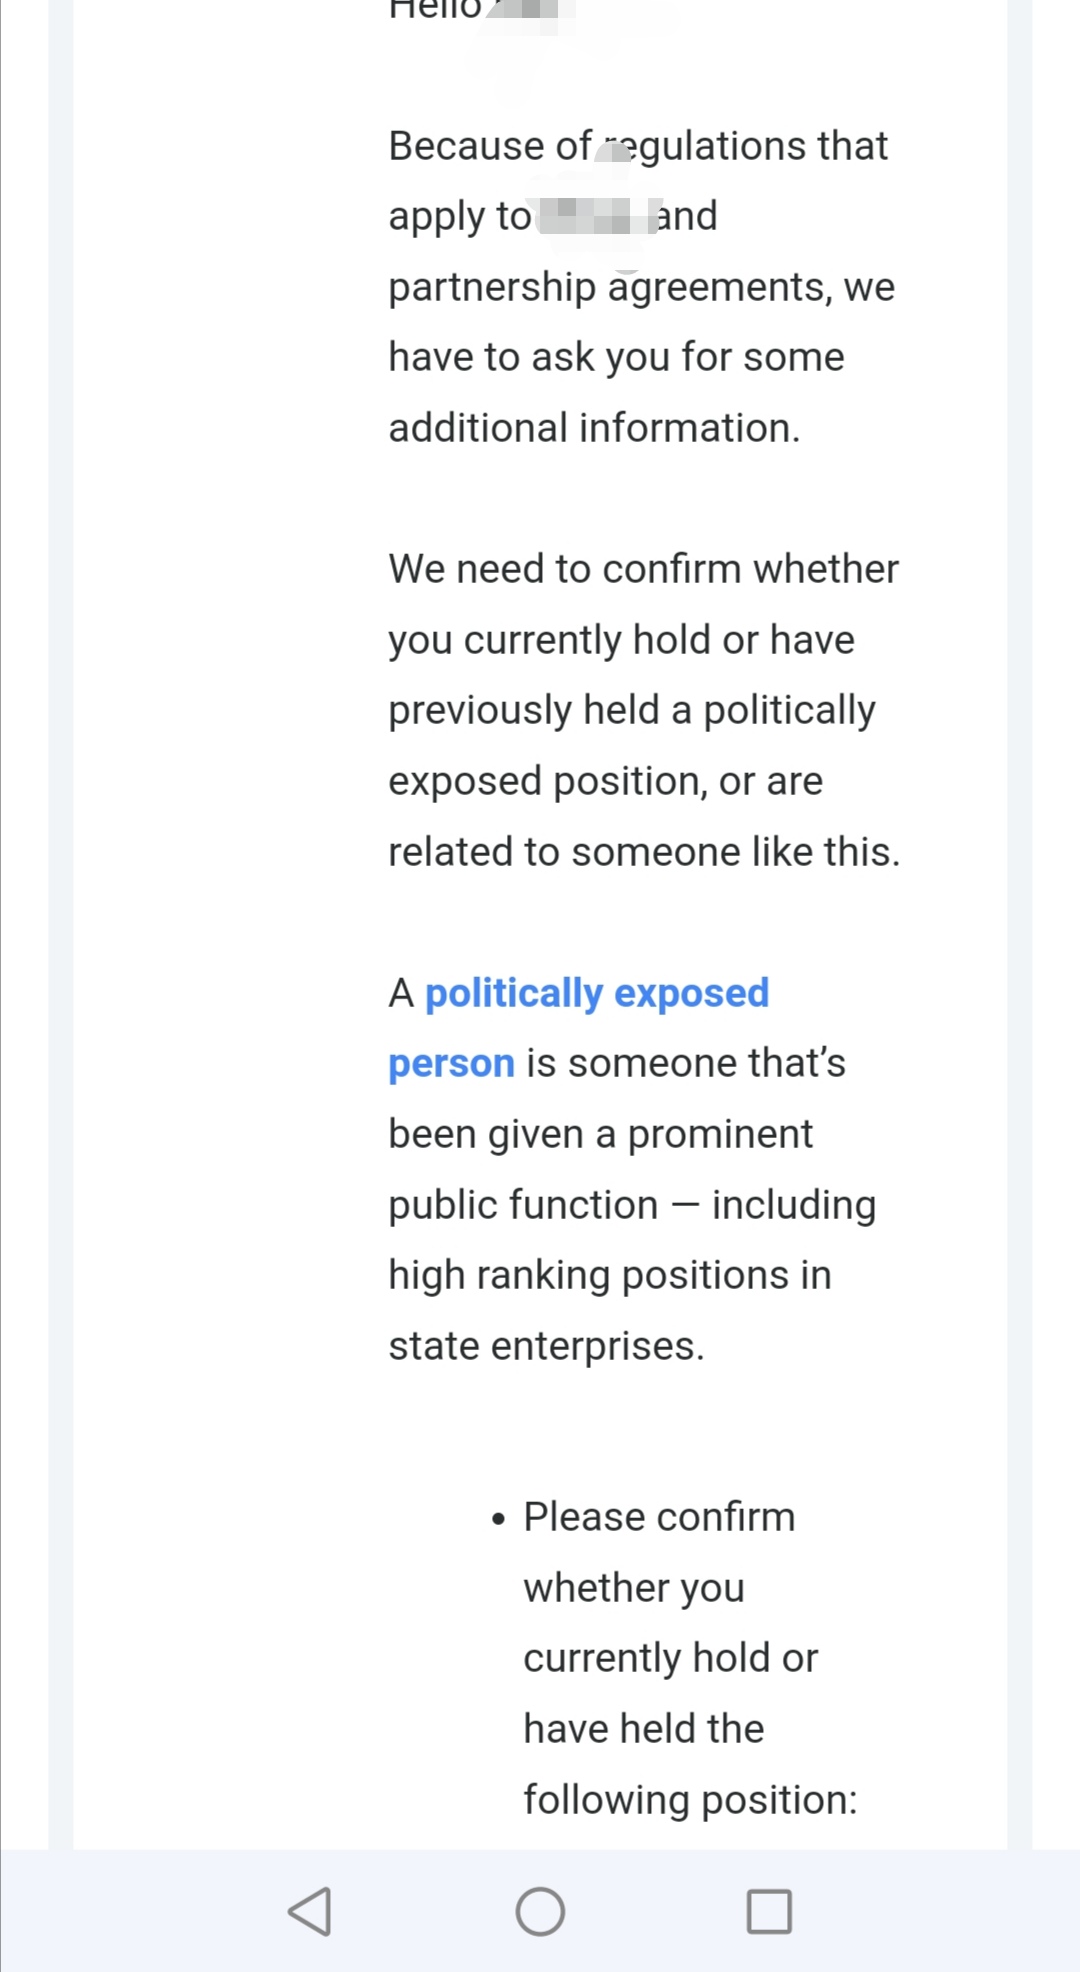
Task: Click the "related to someone like this." line
Action: point(644,852)
